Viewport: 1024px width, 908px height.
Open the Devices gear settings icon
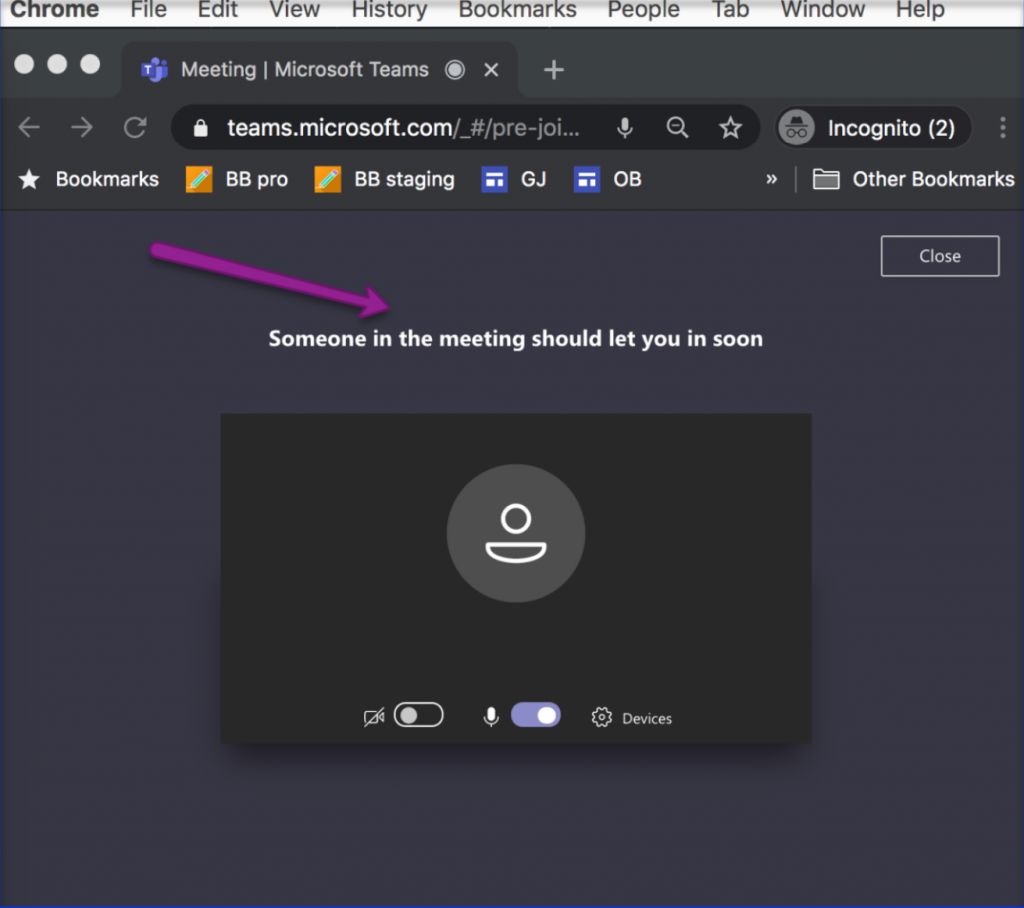click(601, 717)
